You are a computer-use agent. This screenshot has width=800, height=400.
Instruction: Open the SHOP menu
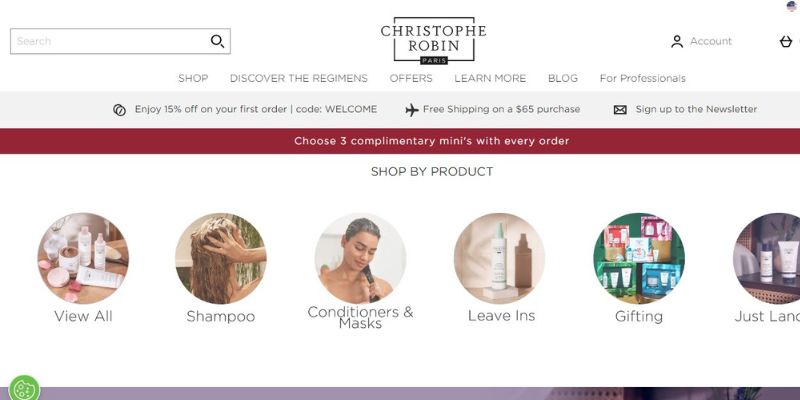pyautogui.click(x=193, y=79)
